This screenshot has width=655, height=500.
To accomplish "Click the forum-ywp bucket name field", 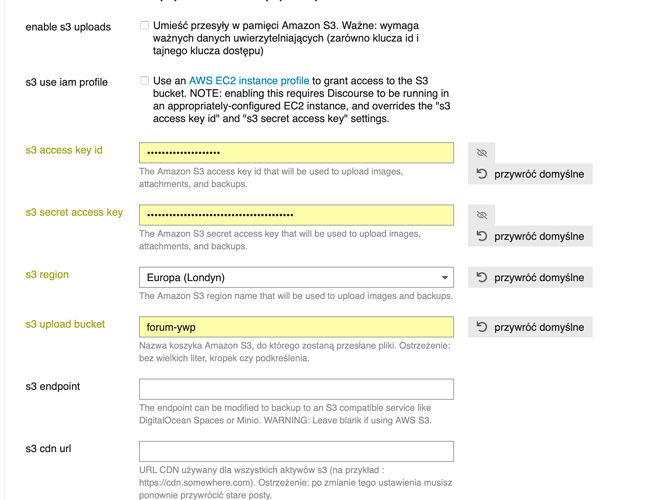I will click(x=296, y=327).
